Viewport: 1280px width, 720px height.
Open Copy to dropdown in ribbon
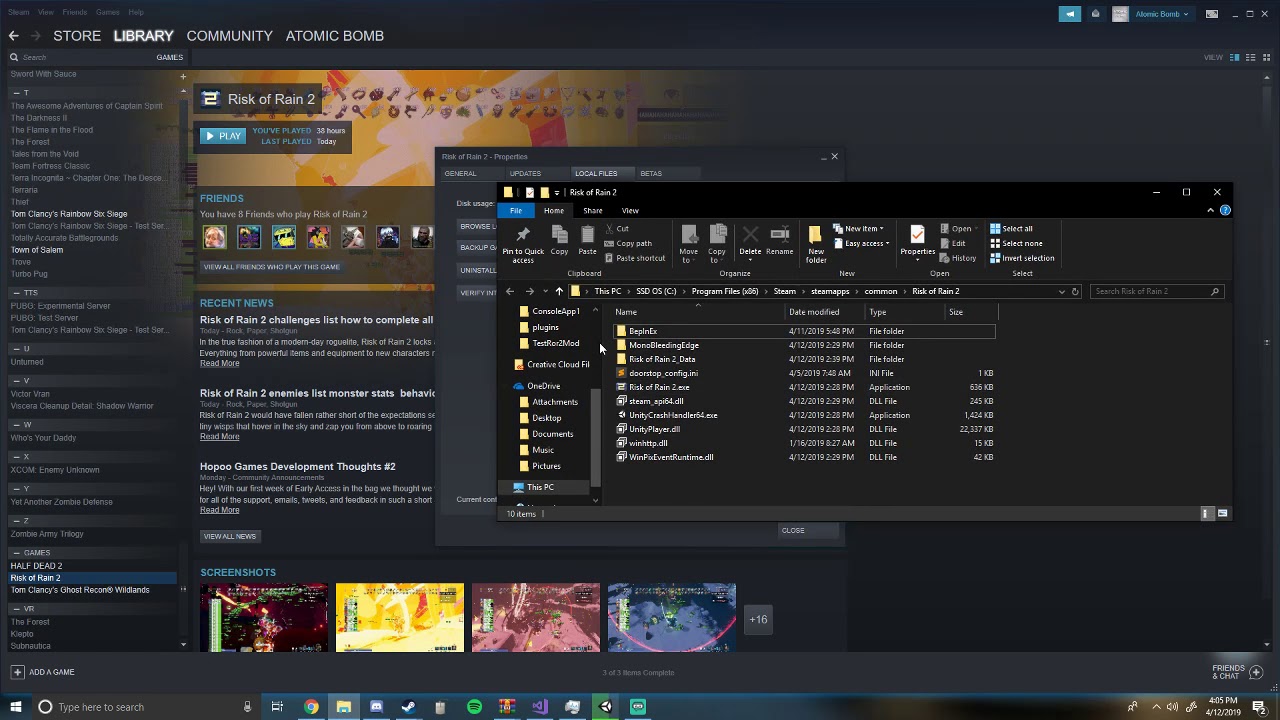[717, 244]
